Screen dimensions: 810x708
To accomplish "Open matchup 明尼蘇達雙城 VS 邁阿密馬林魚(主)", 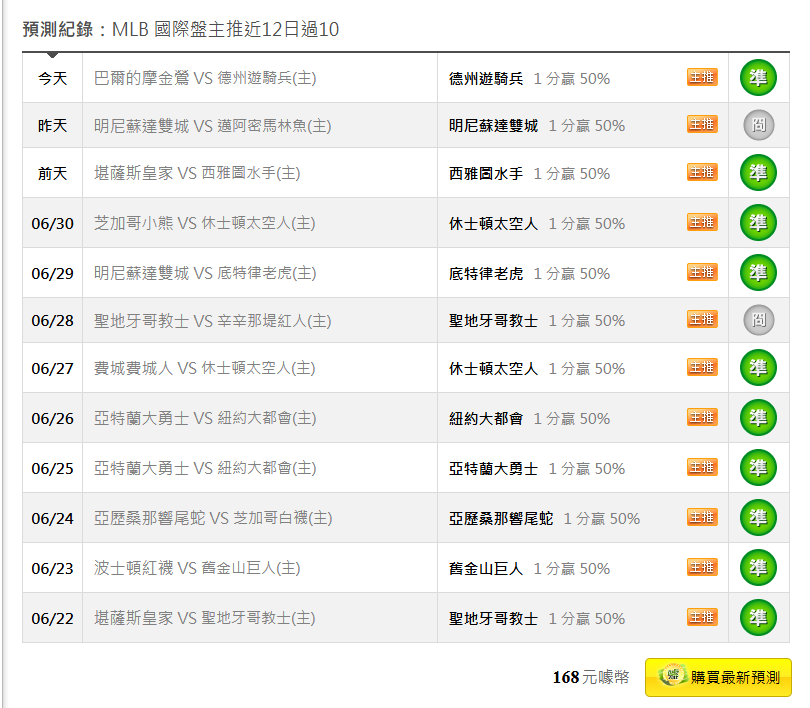I will [x=212, y=126].
